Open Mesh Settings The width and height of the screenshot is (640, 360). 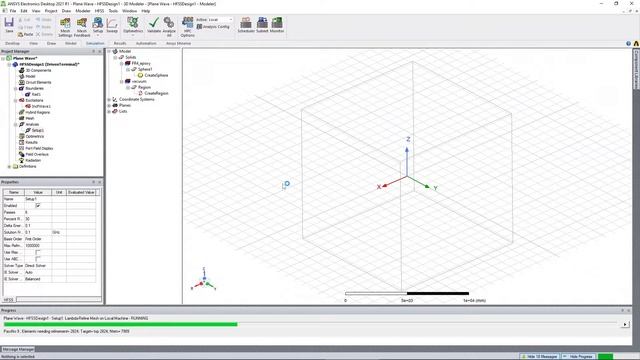click(65, 27)
